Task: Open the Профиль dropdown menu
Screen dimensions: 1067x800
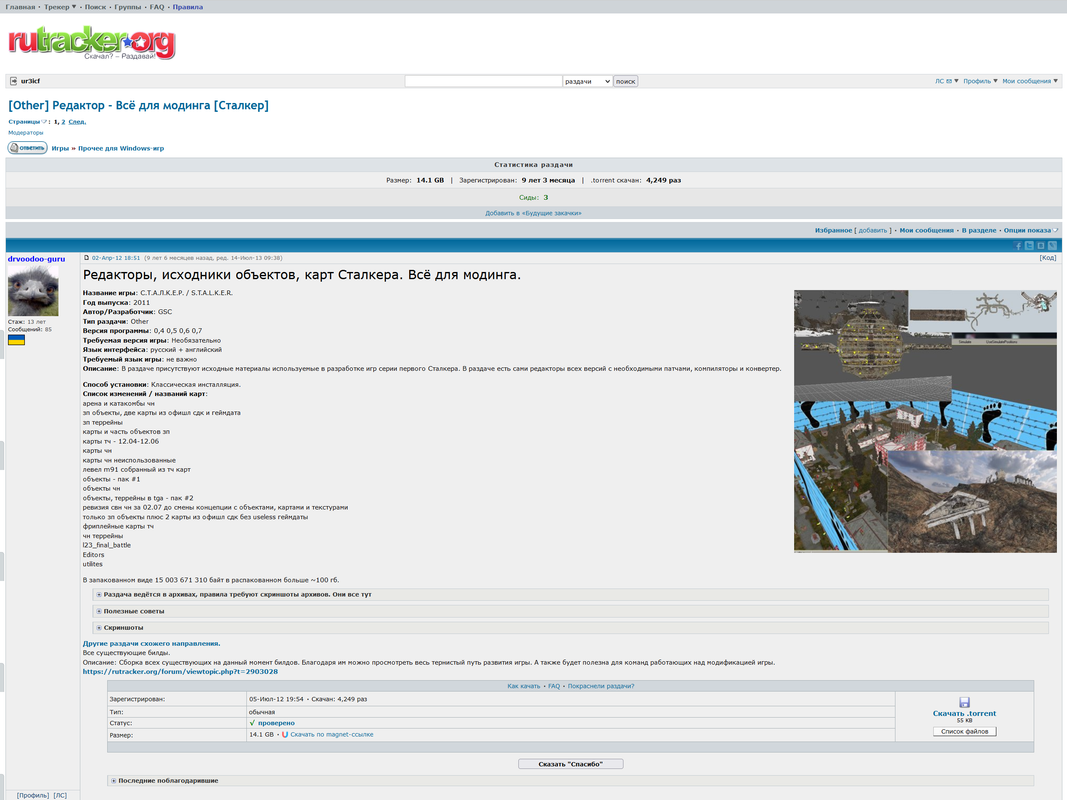Action: (x=980, y=81)
